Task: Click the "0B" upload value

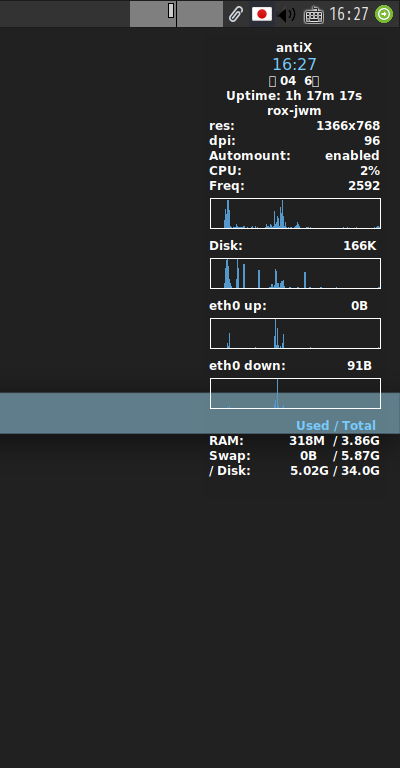Action: tap(359, 306)
